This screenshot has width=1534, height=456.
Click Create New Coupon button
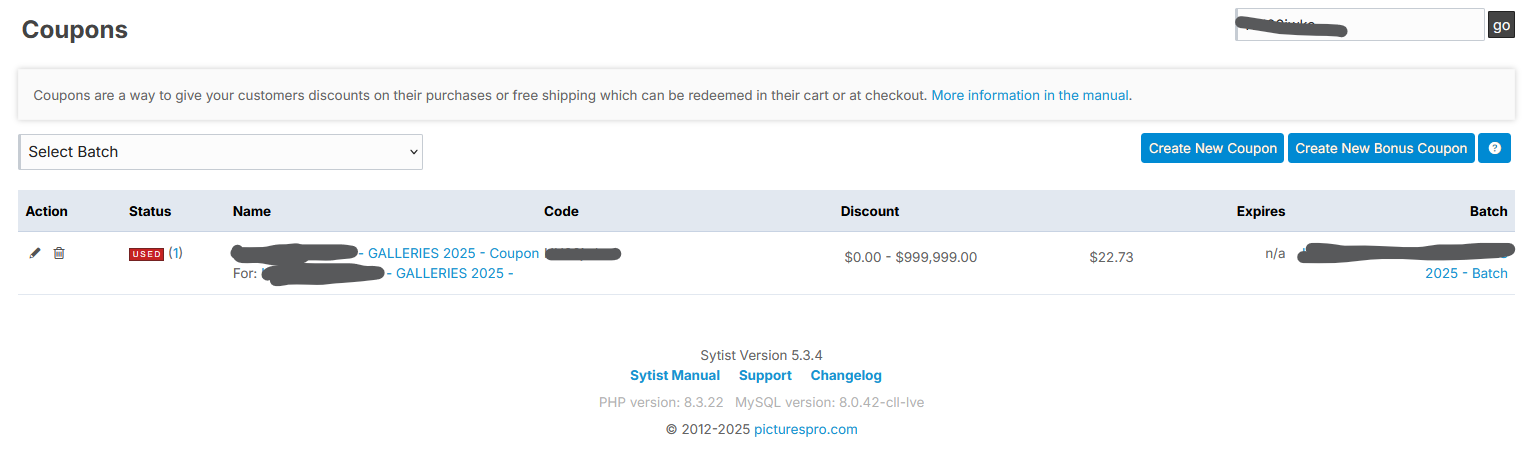(1213, 148)
